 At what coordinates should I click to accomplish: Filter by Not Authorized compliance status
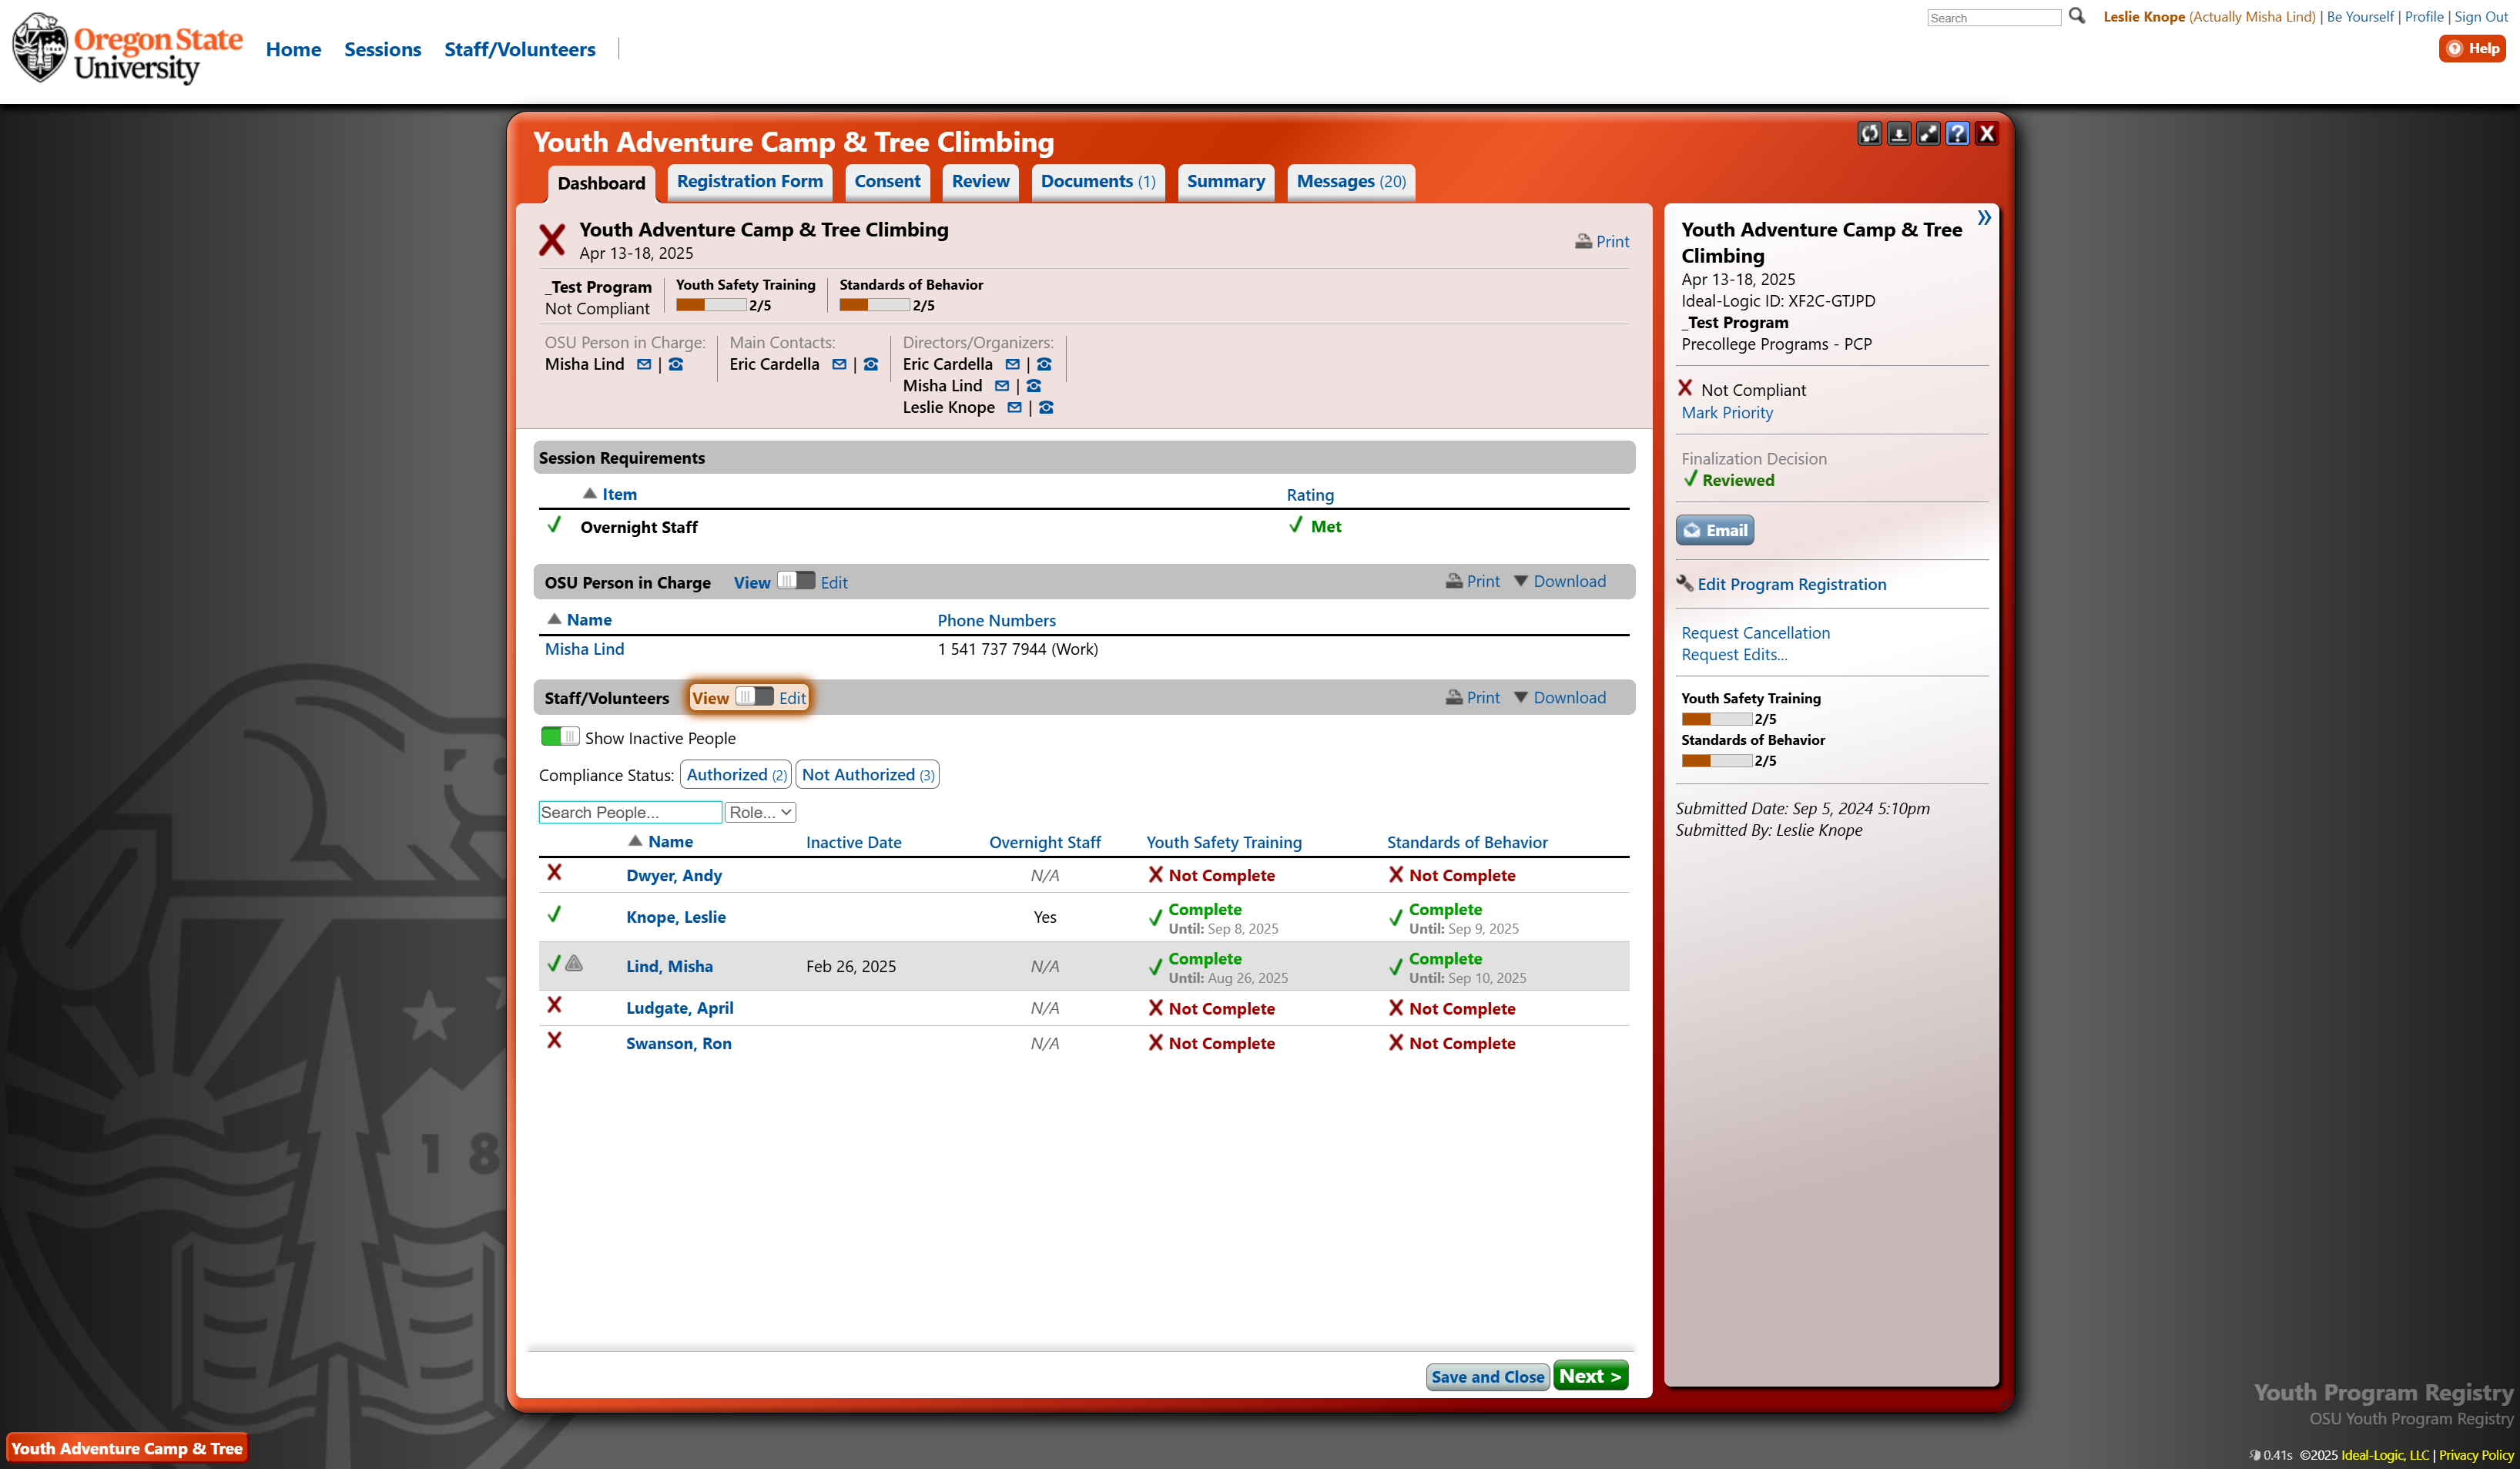tap(867, 774)
